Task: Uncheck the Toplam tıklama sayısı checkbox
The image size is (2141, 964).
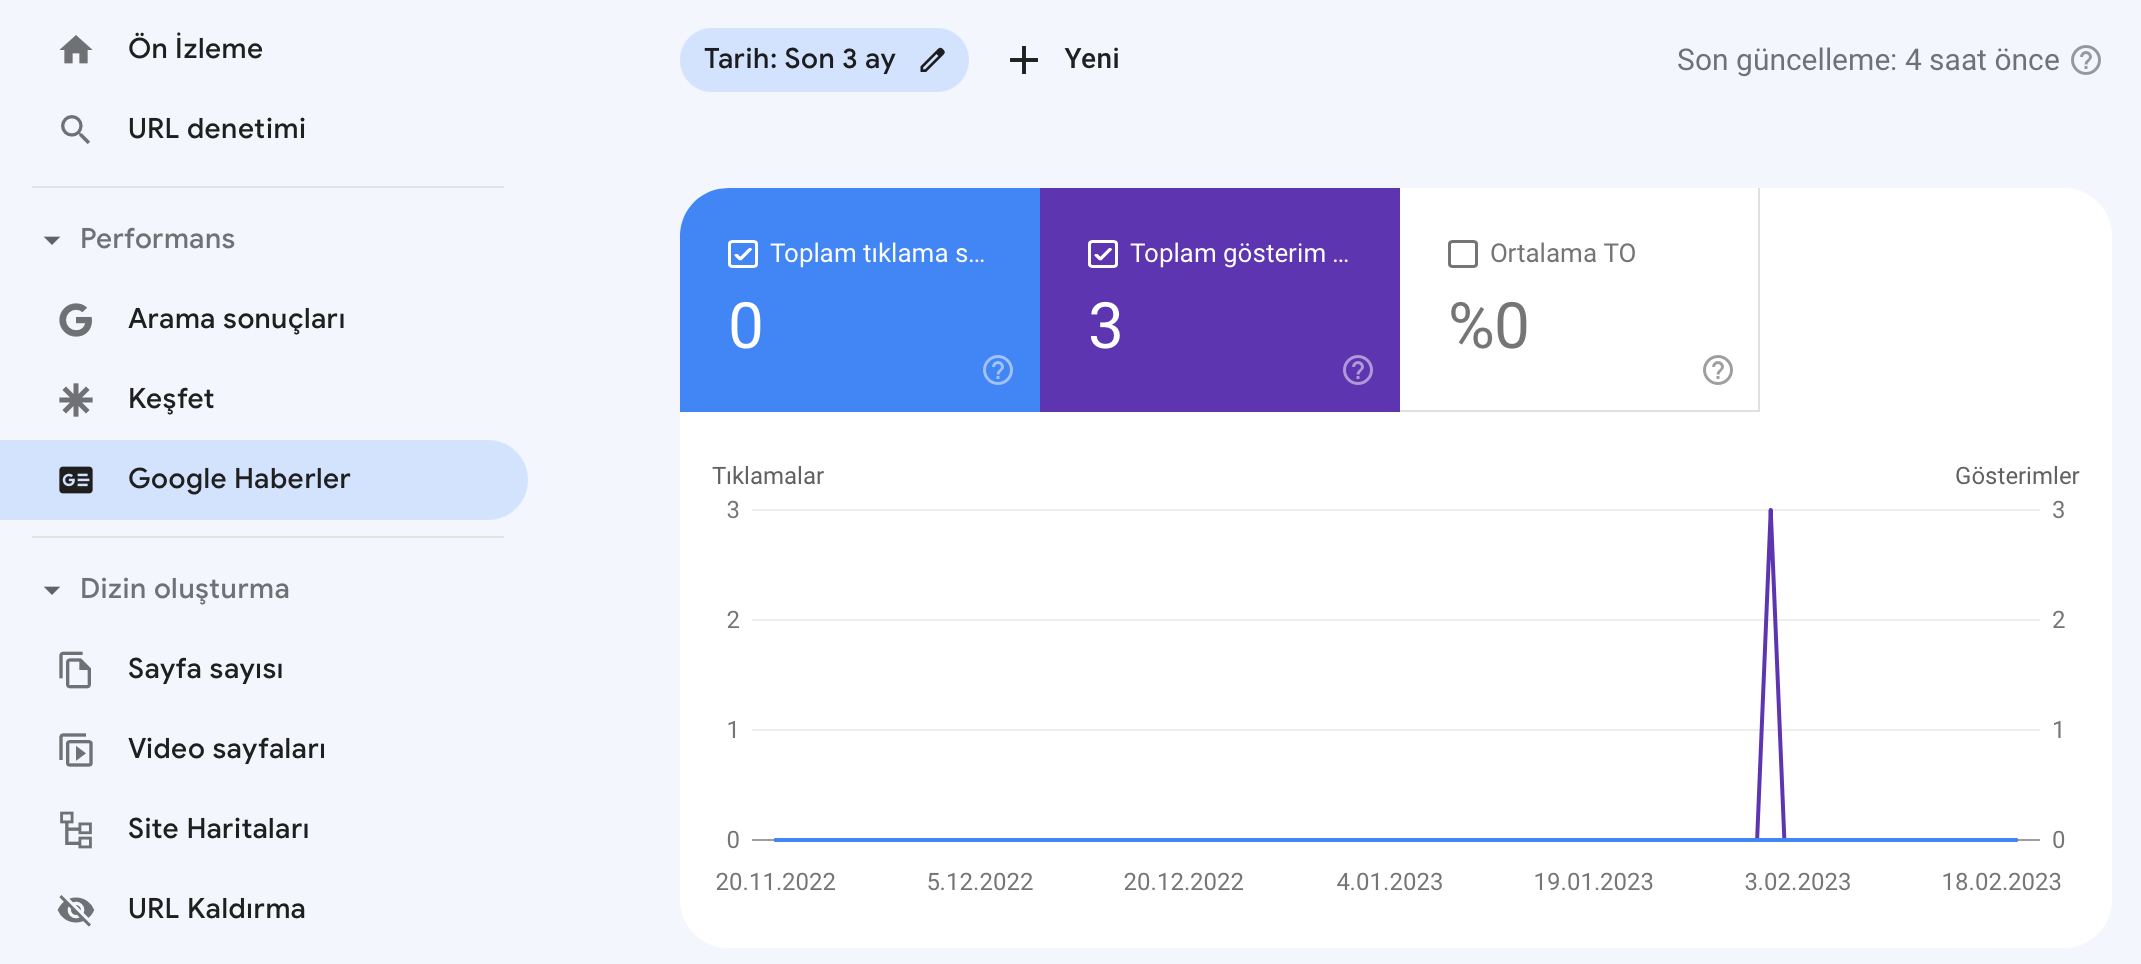Action: pos(743,254)
